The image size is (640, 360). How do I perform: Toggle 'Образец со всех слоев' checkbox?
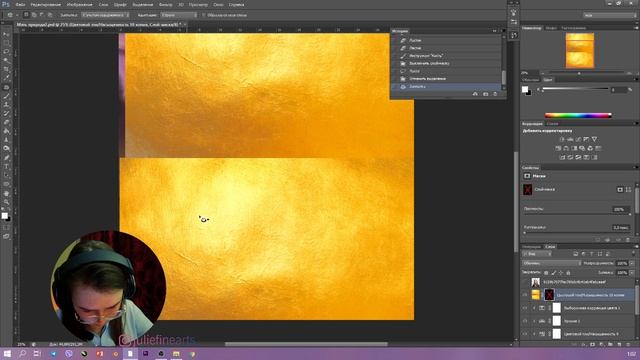pyautogui.click(x=204, y=15)
